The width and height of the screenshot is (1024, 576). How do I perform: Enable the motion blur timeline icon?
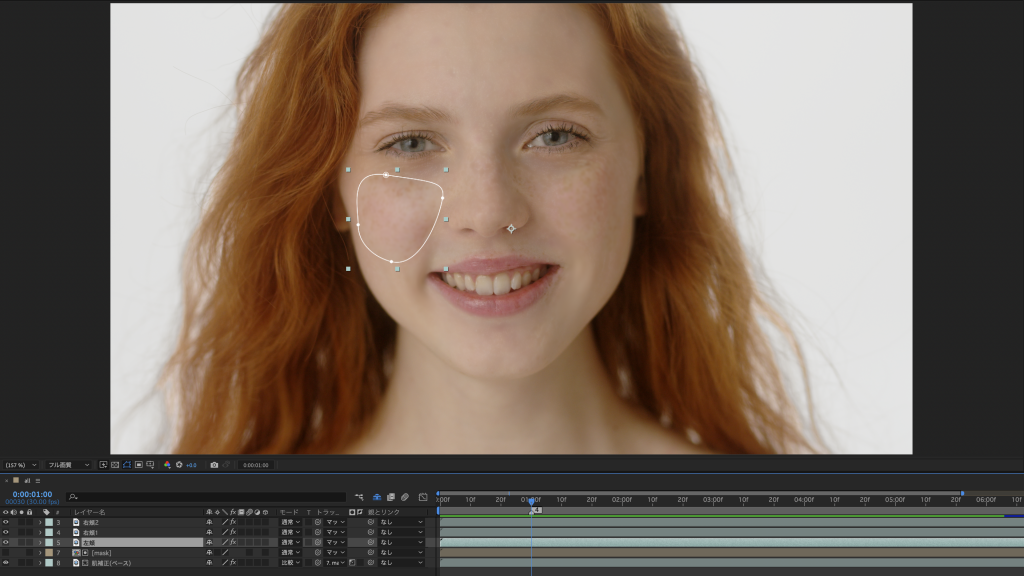pyautogui.click(x=405, y=497)
